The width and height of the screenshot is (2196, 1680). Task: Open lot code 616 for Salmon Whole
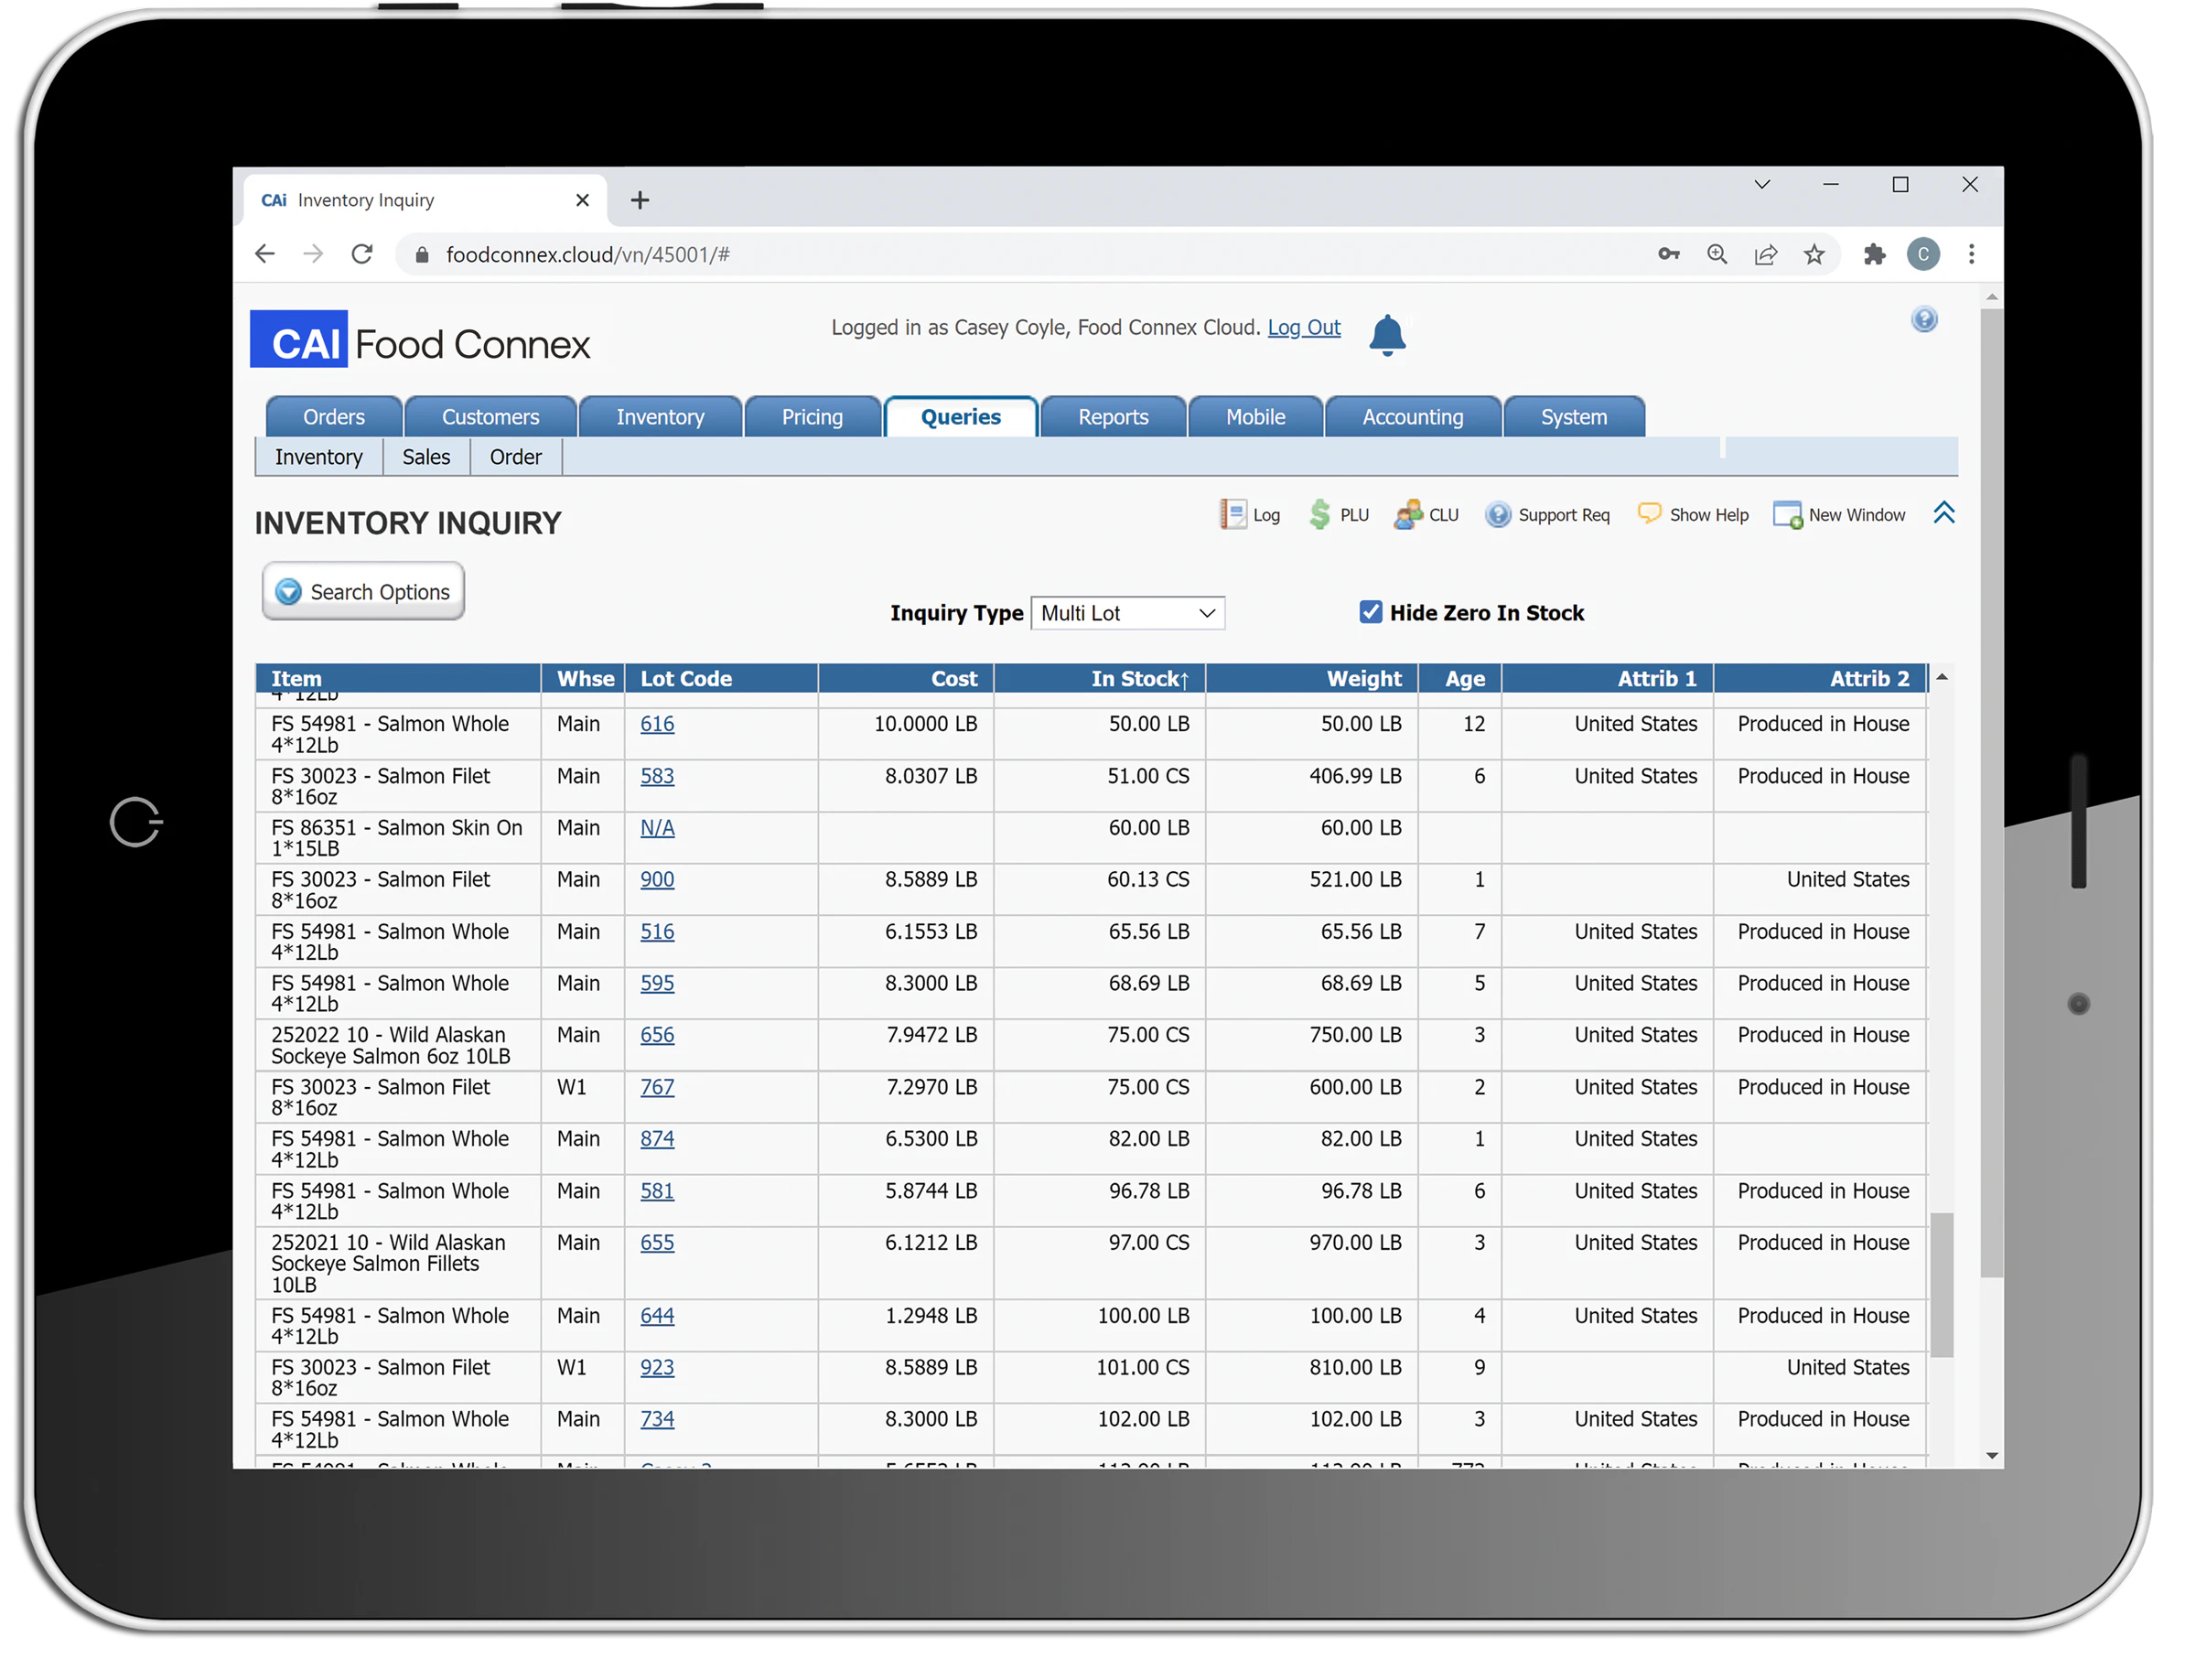click(x=657, y=724)
